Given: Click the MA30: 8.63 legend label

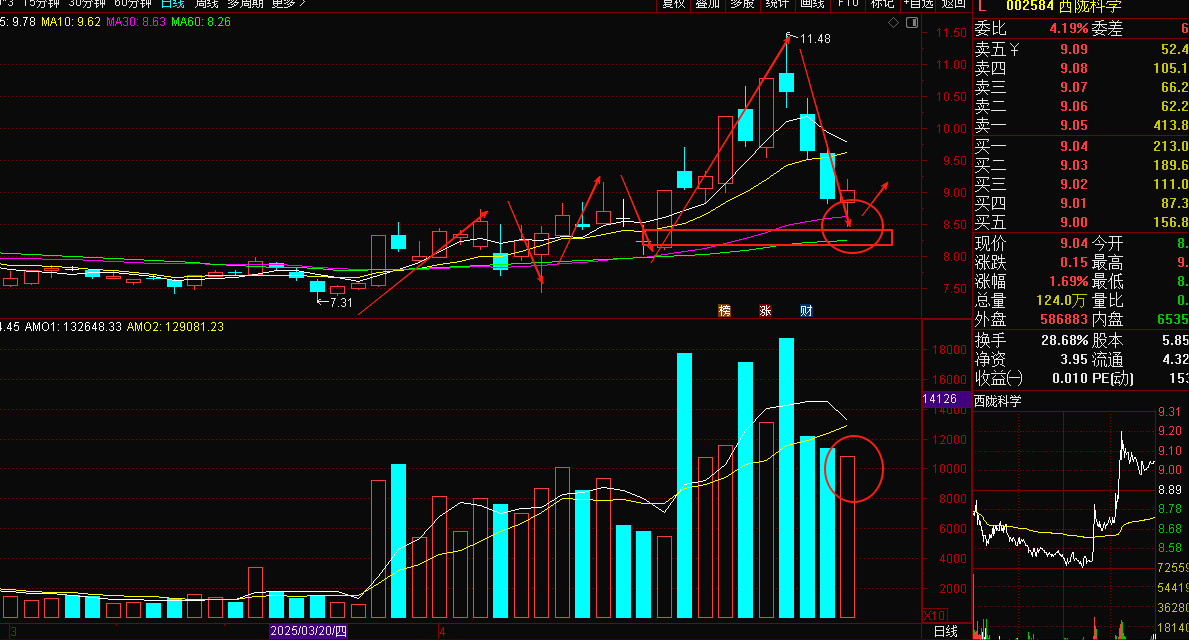Looking at the screenshot, I should pos(136,22).
